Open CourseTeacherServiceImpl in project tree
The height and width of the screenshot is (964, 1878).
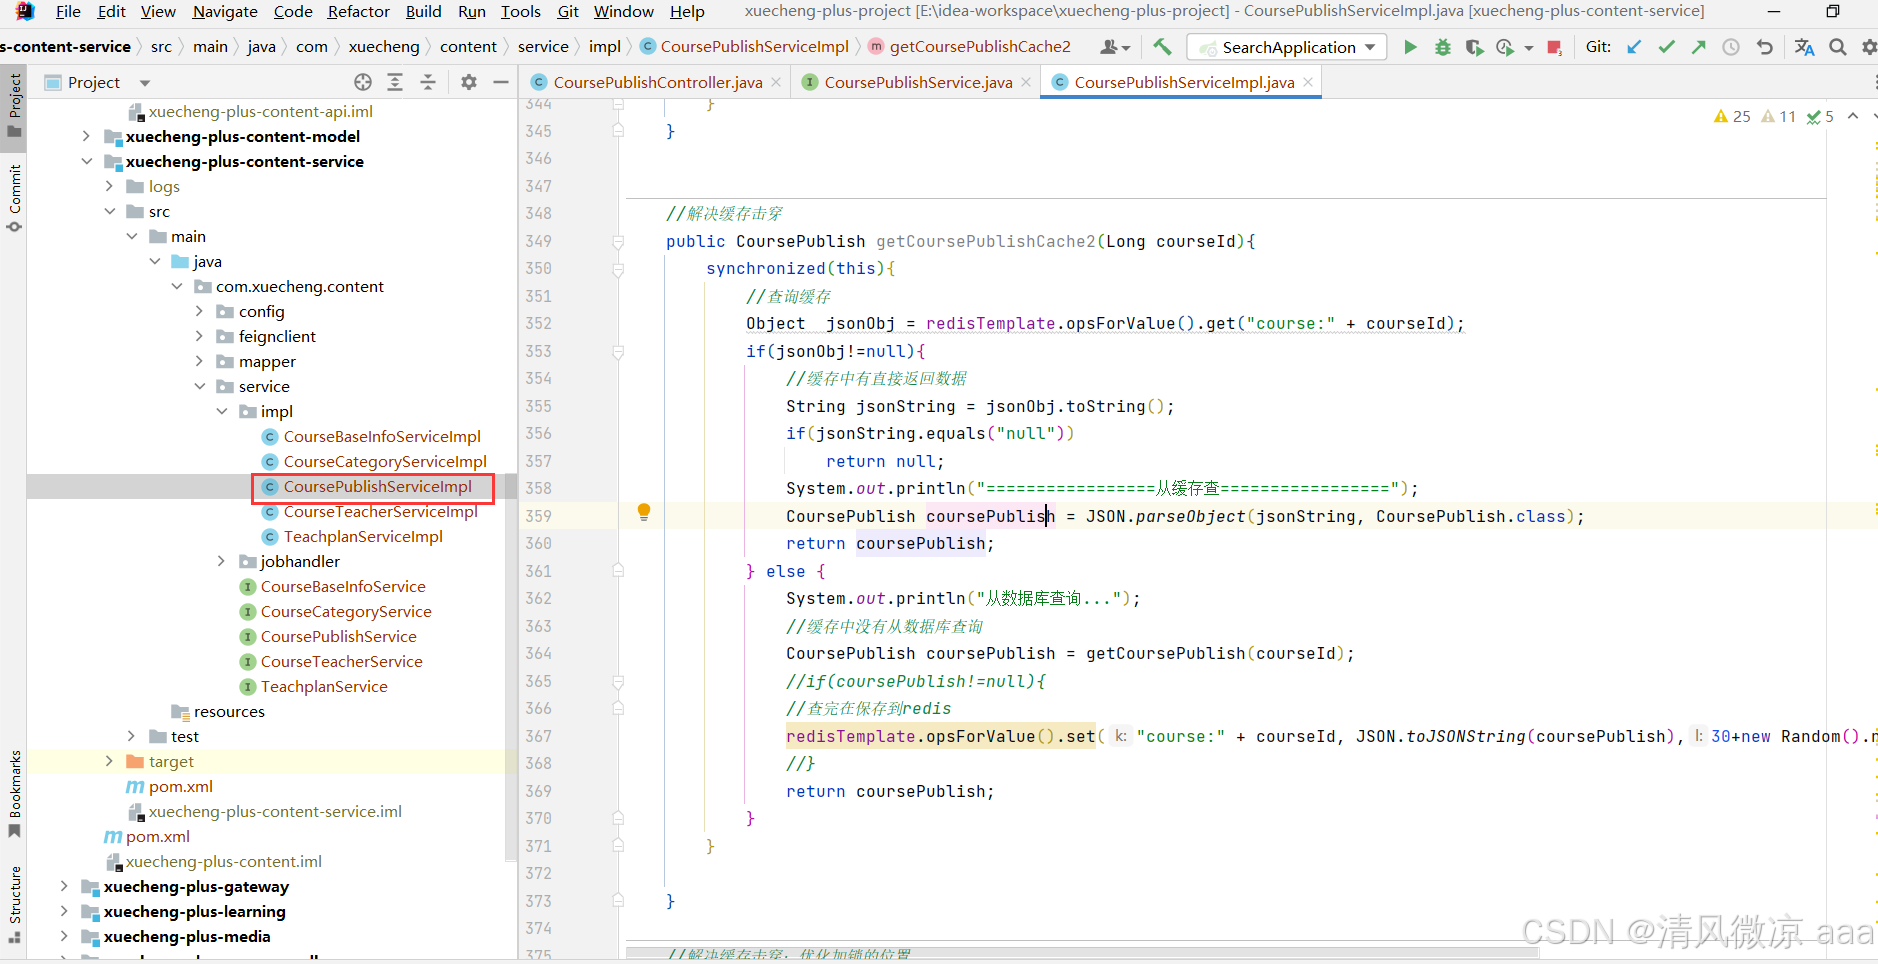(380, 511)
